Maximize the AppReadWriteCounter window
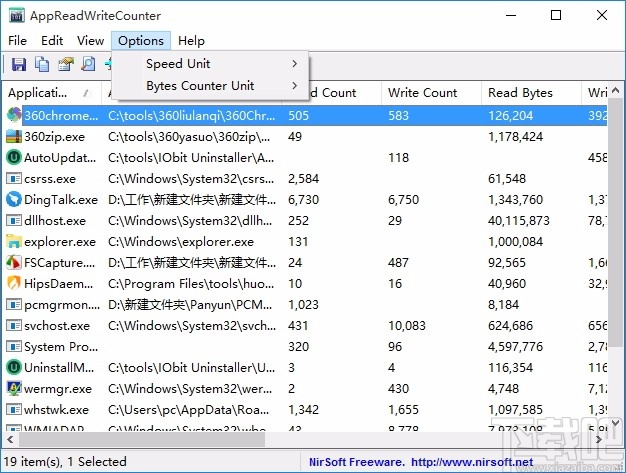Image resolution: width=626 pixels, height=473 pixels. tap(556, 16)
